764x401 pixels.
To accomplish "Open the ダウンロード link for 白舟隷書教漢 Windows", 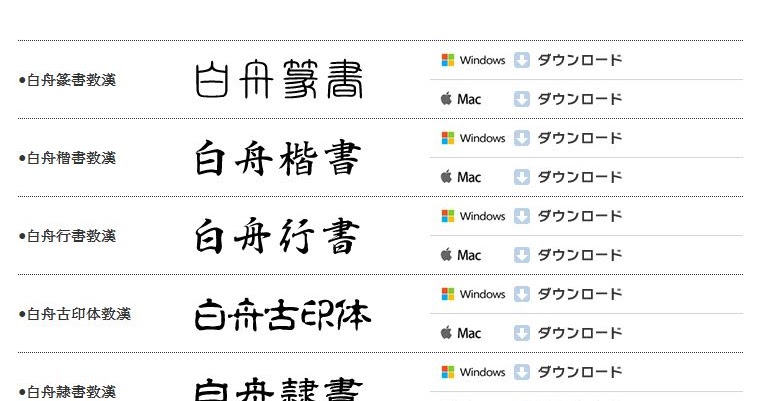I will tap(580, 372).
